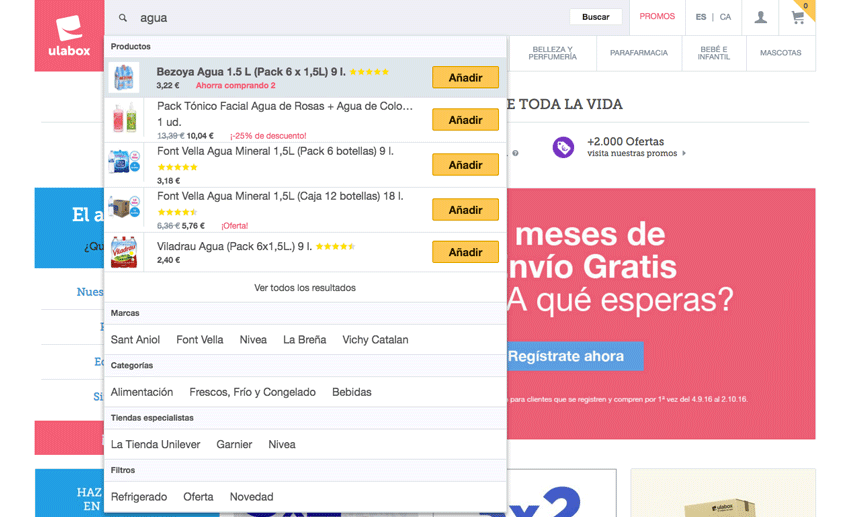Click the ulabox logo
Image resolution: width=850 pixels, height=517 pixels.
69,36
